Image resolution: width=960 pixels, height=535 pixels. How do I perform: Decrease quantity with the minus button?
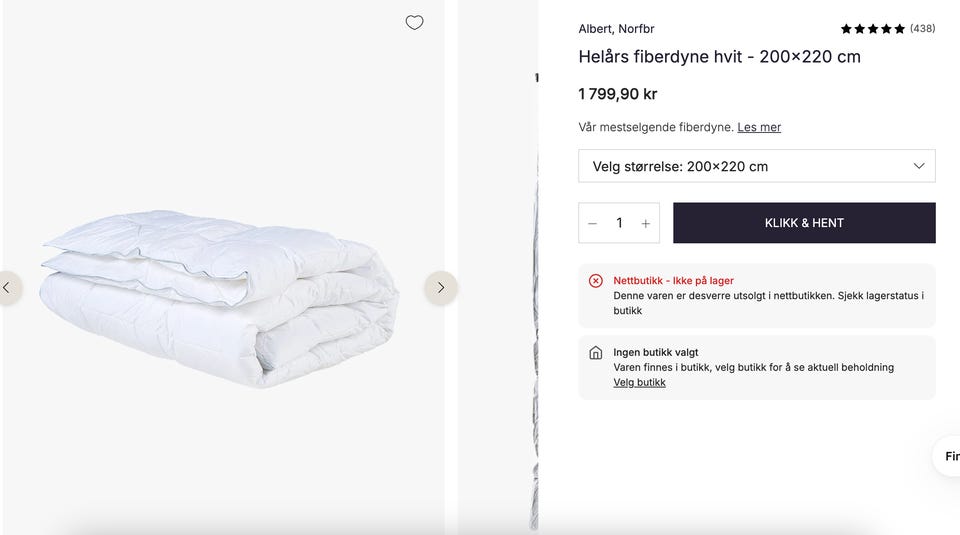(593, 223)
